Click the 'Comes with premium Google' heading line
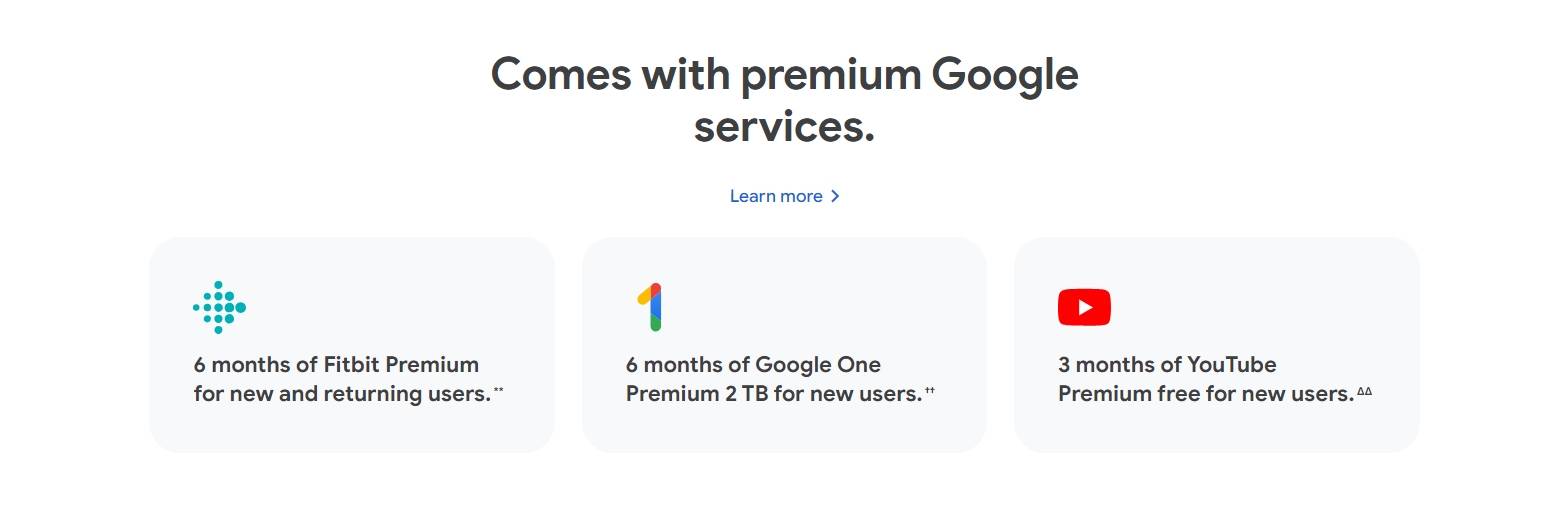The image size is (1560, 532). pos(784,75)
